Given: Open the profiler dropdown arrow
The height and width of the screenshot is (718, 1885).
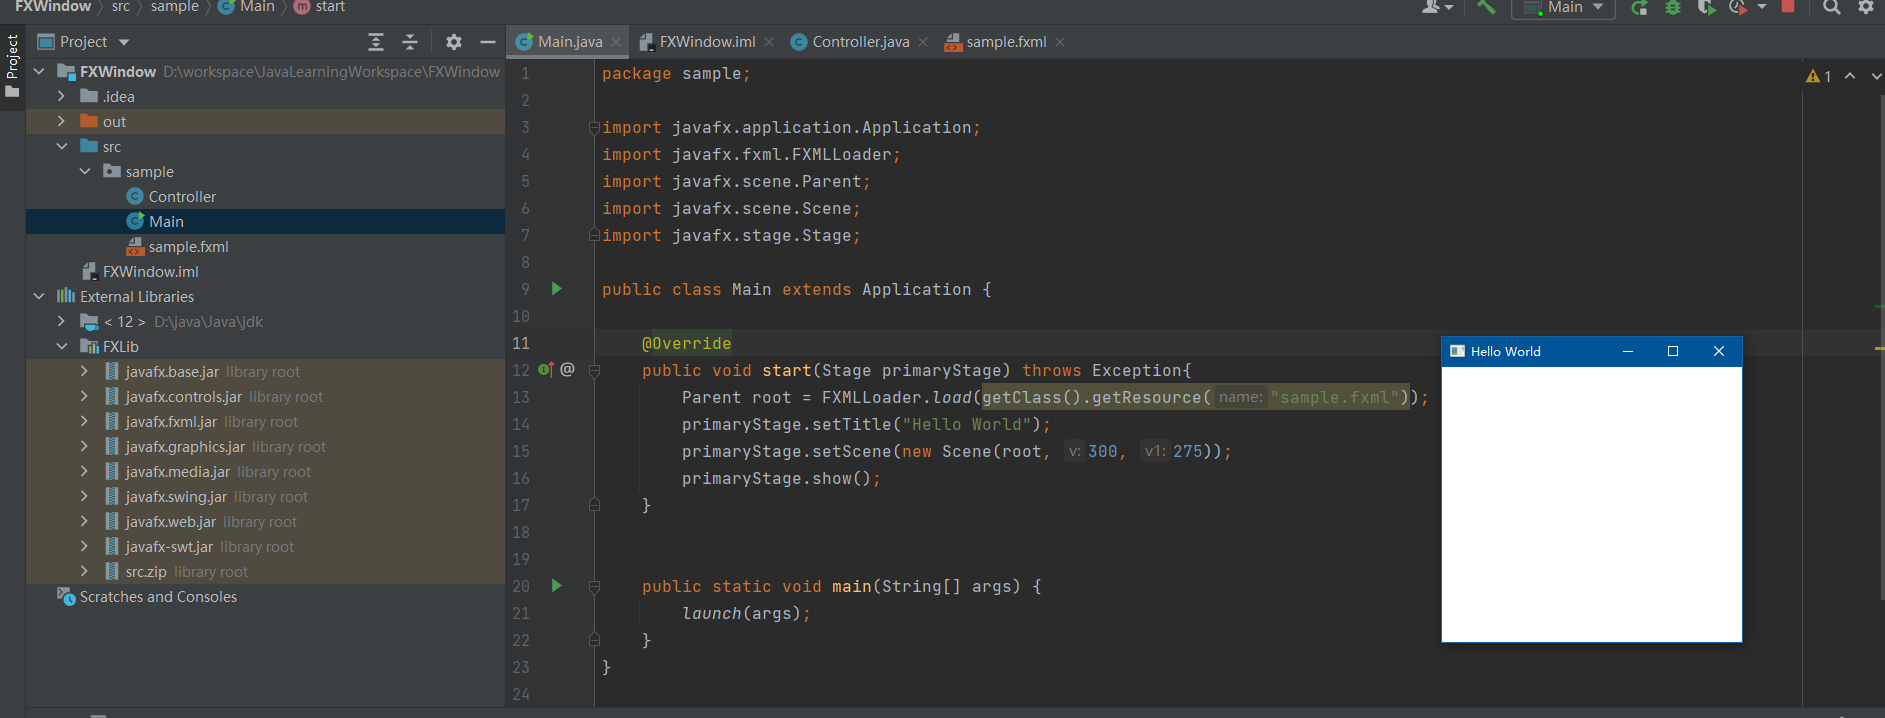Looking at the screenshot, I should tap(1761, 7).
